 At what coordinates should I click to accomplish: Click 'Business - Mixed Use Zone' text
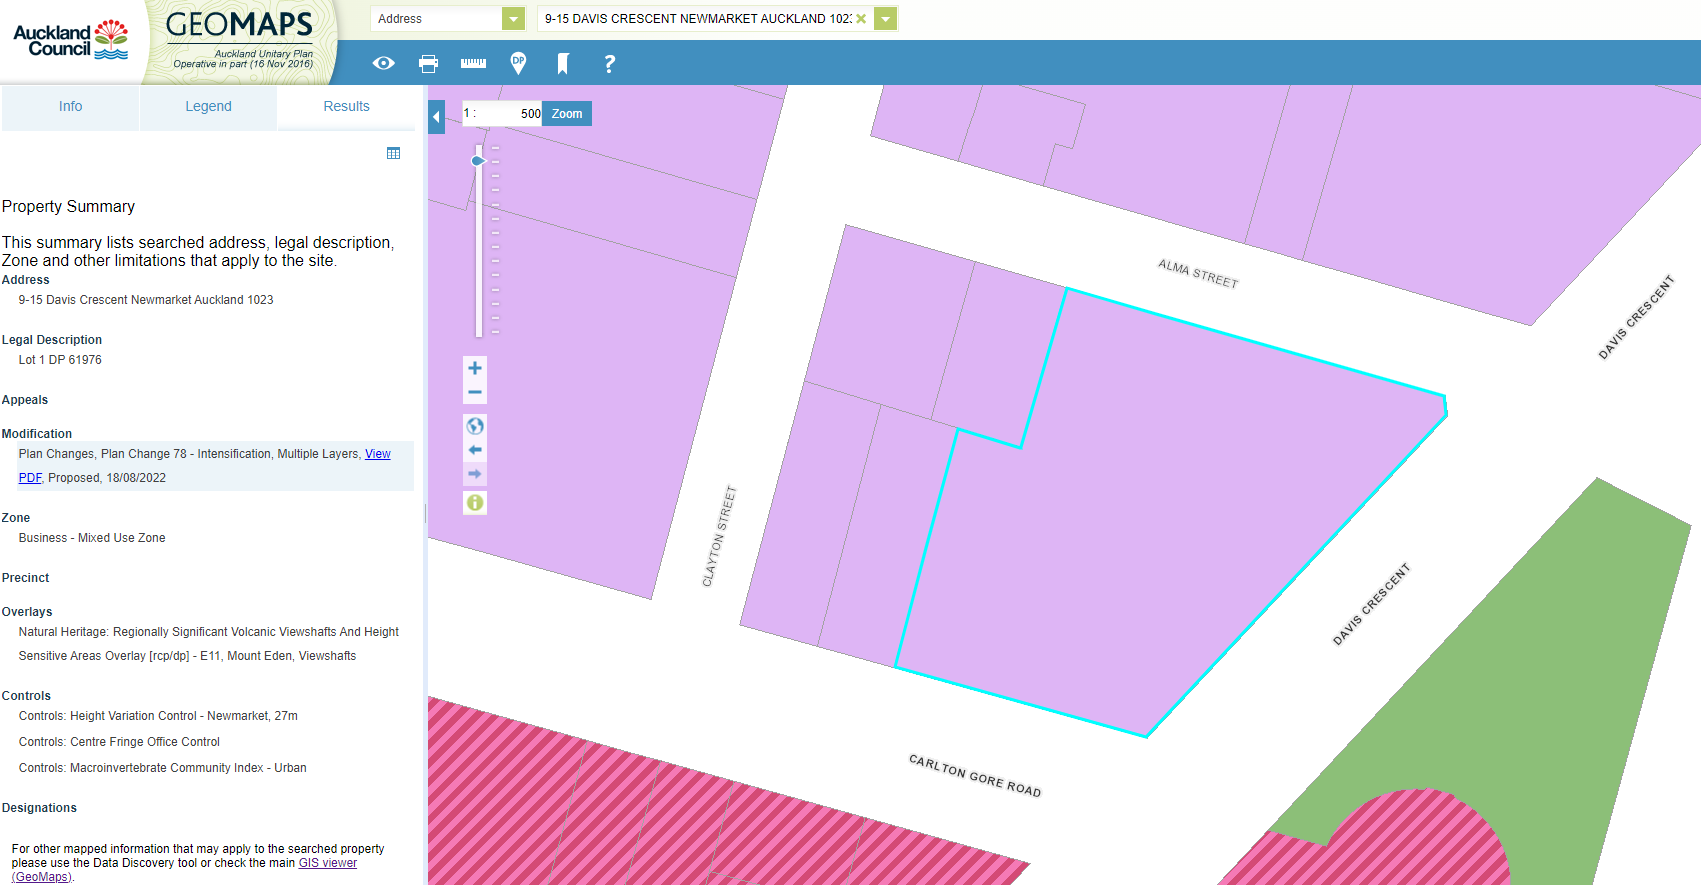point(92,538)
